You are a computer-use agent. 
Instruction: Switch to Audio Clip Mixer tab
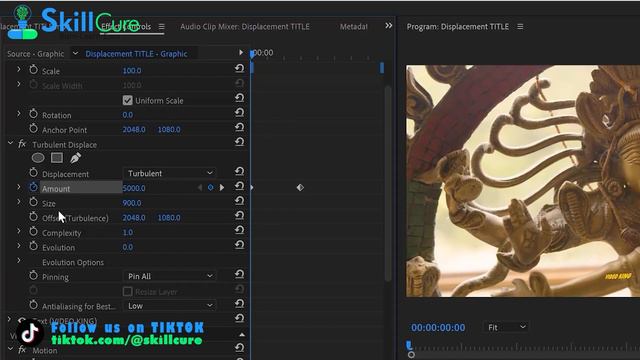pos(245,27)
